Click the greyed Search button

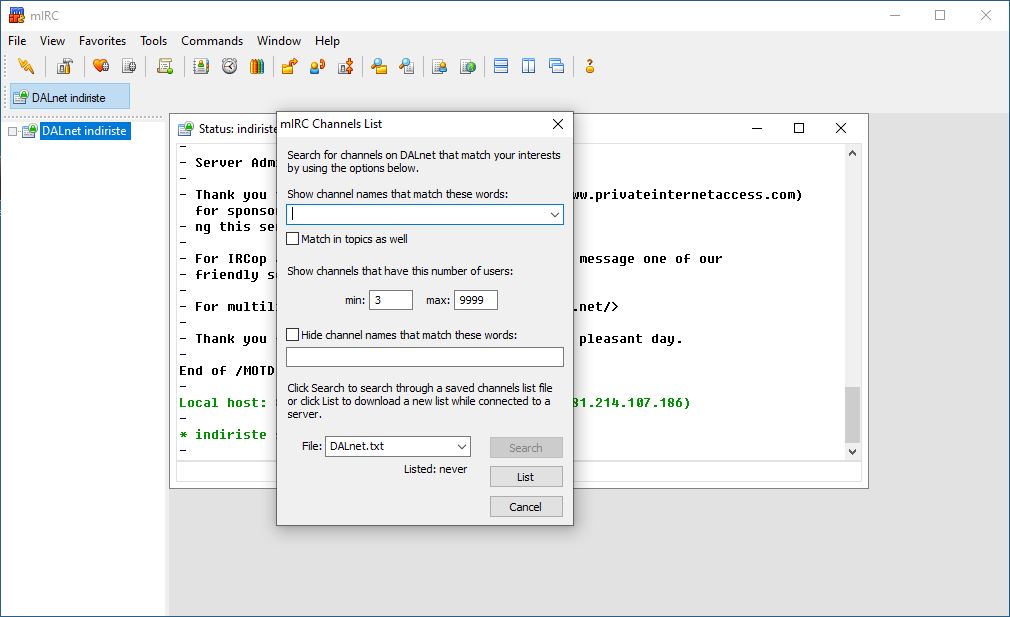point(526,448)
